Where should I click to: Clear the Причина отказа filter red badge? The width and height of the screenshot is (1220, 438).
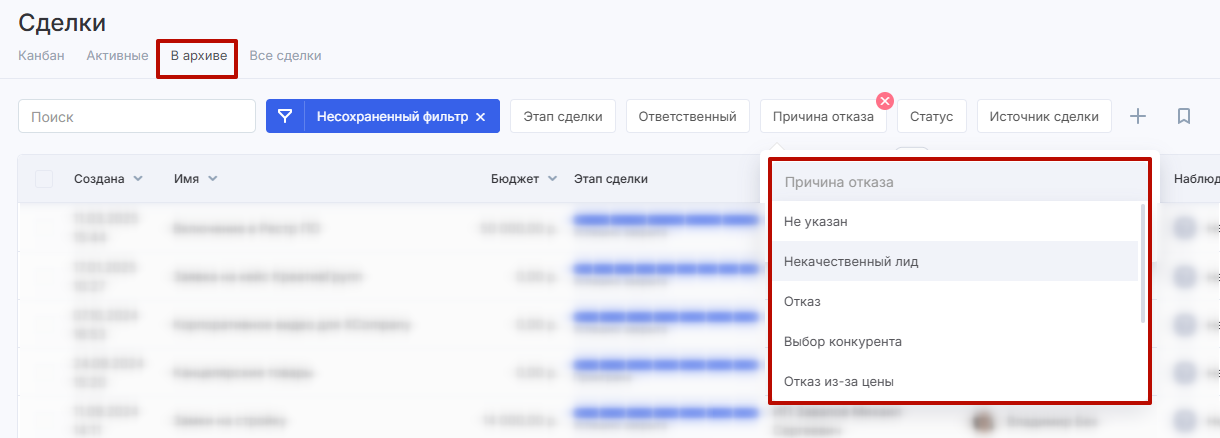(x=885, y=100)
